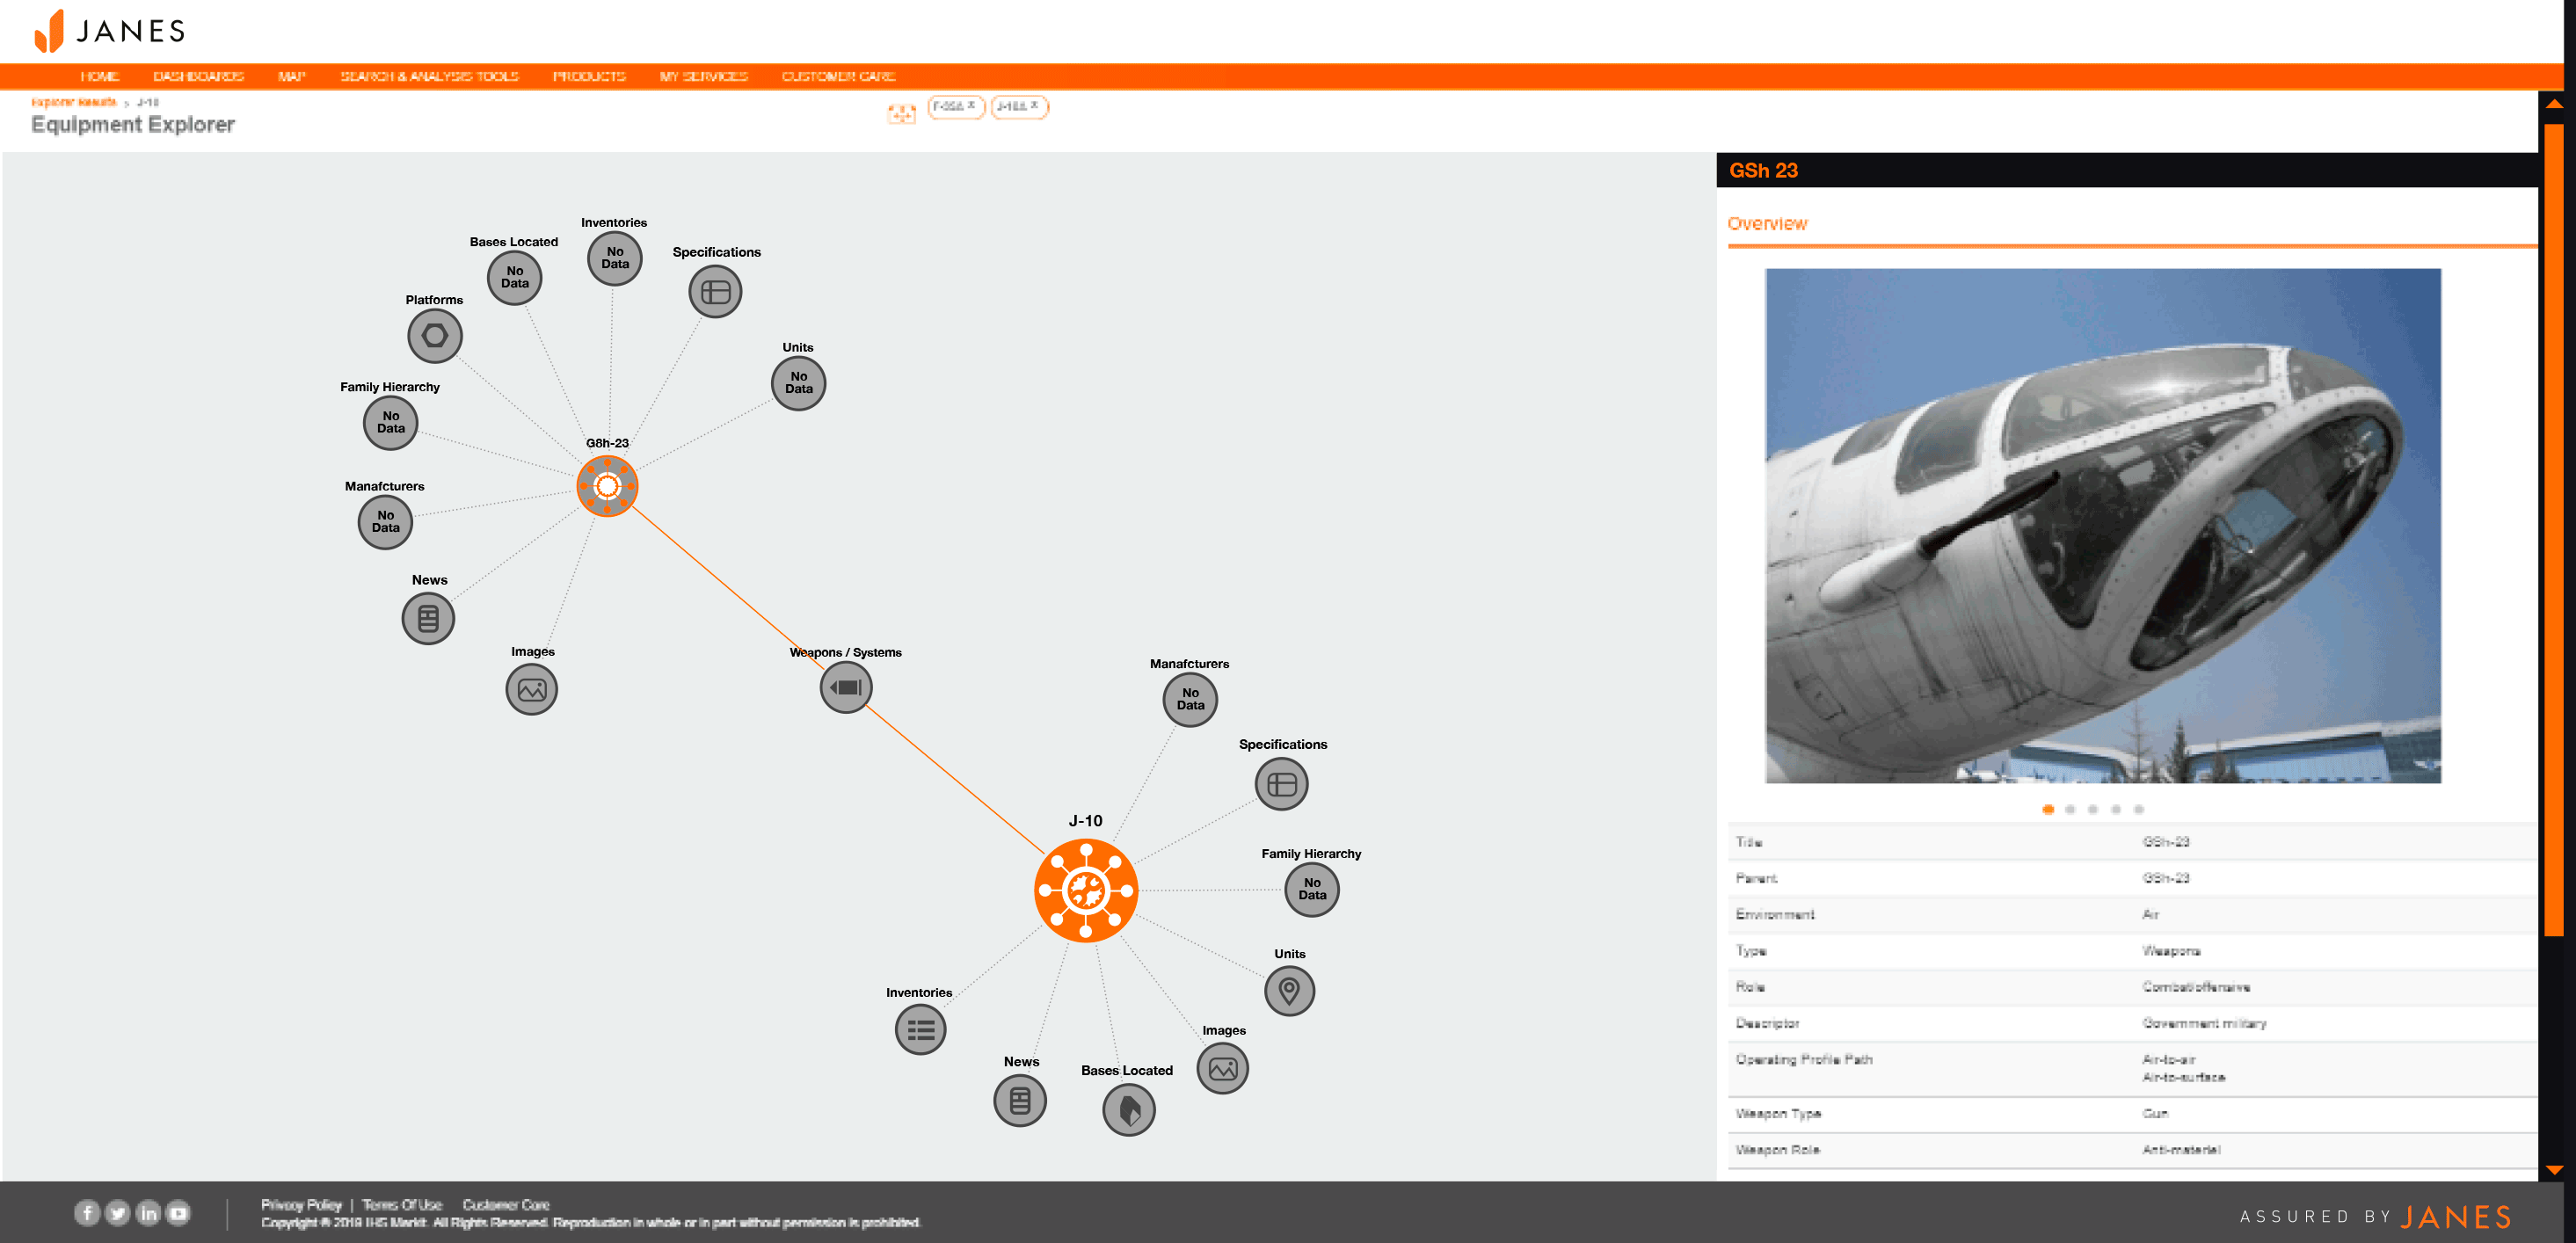Show third image via carousel dot
Image resolution: width=2576 pixels, height=1243 pixels.
click(2093, 810)
